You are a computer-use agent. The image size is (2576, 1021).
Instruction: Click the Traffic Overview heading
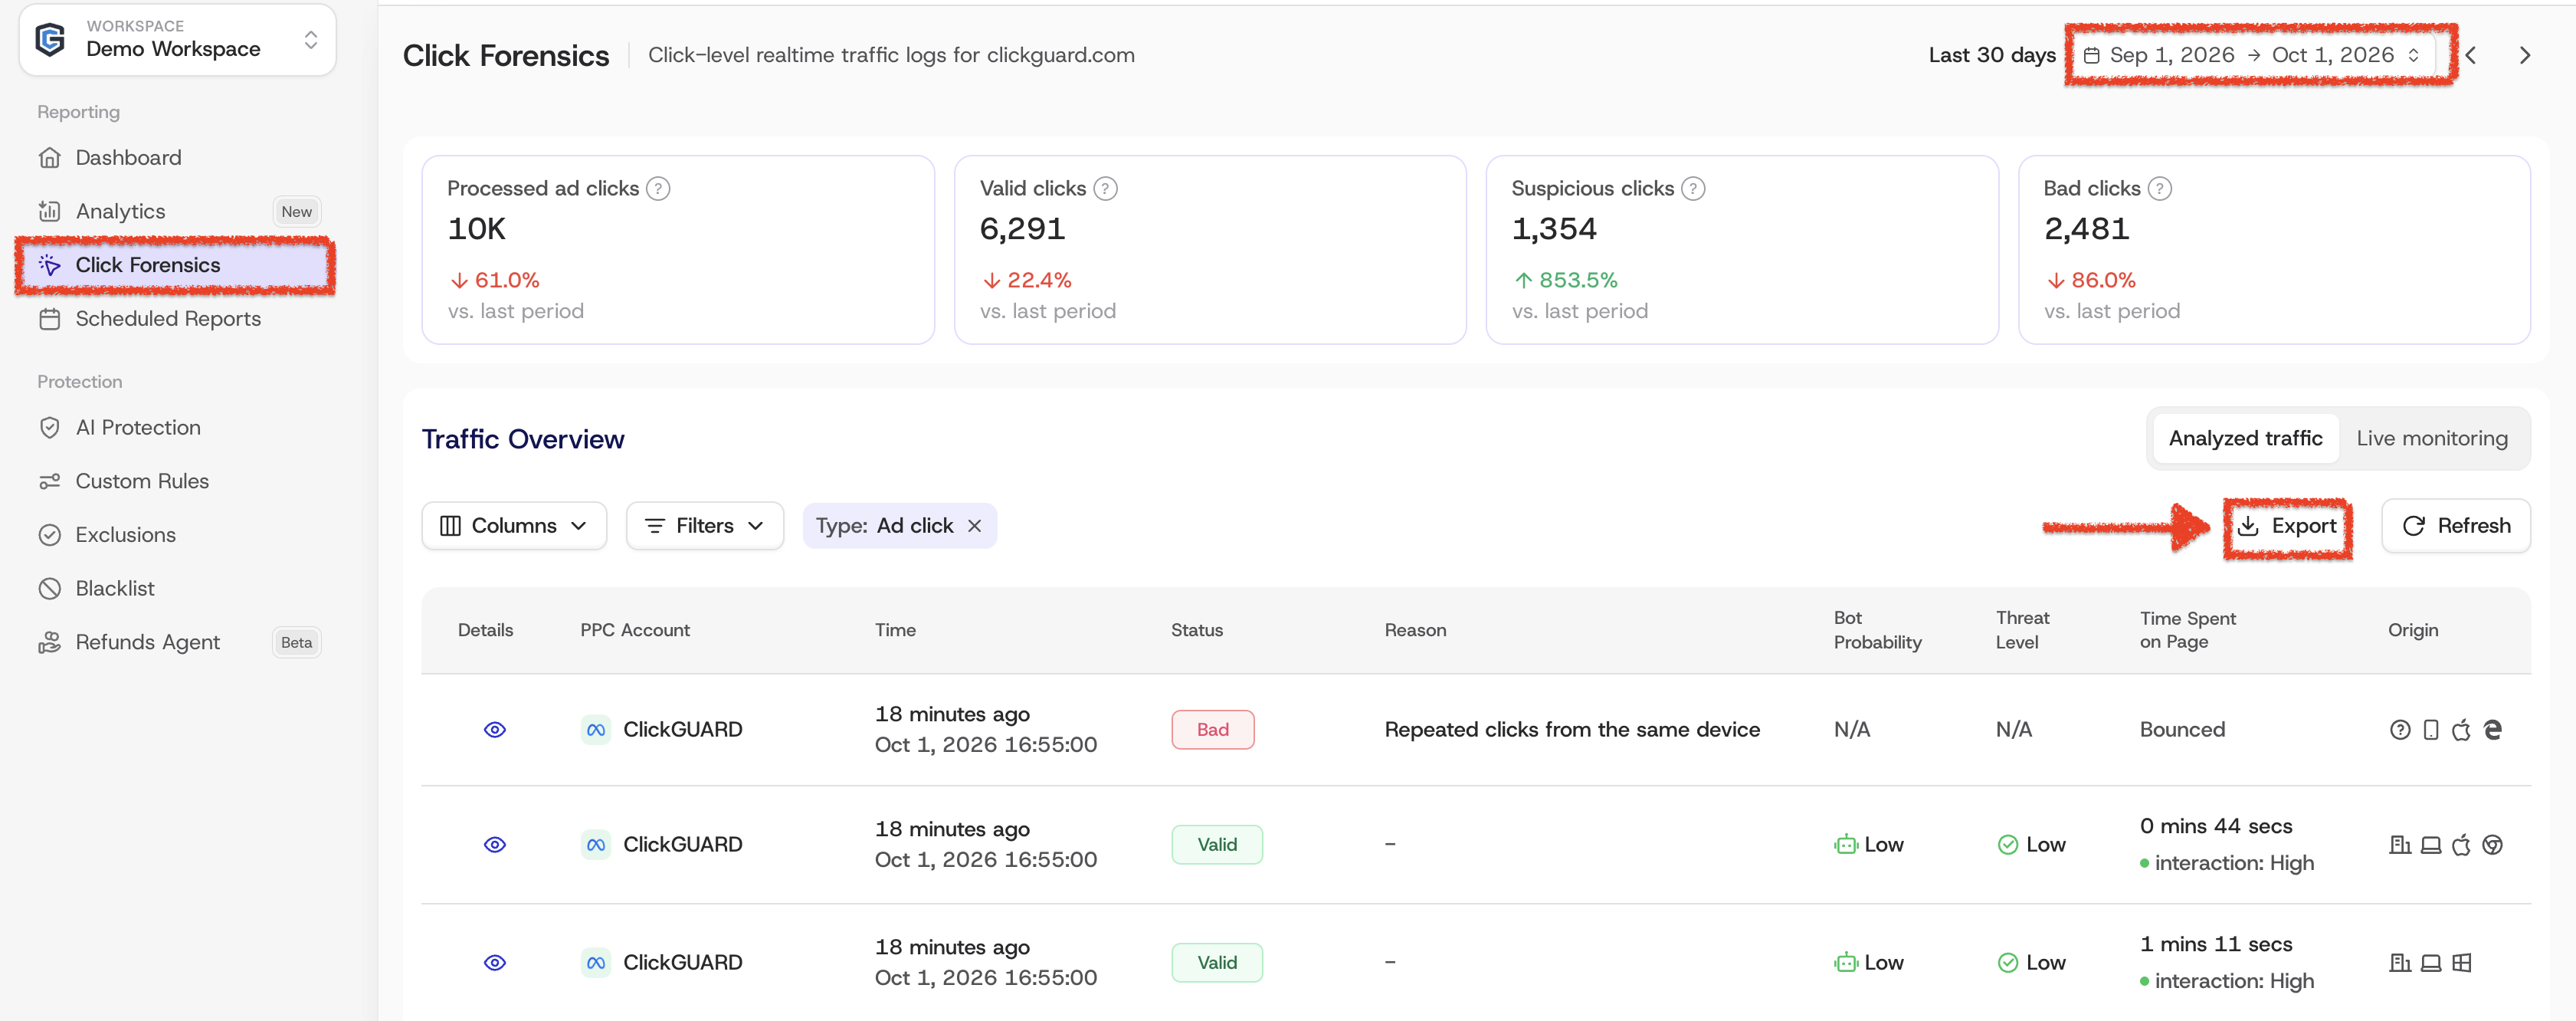point(523,439)
